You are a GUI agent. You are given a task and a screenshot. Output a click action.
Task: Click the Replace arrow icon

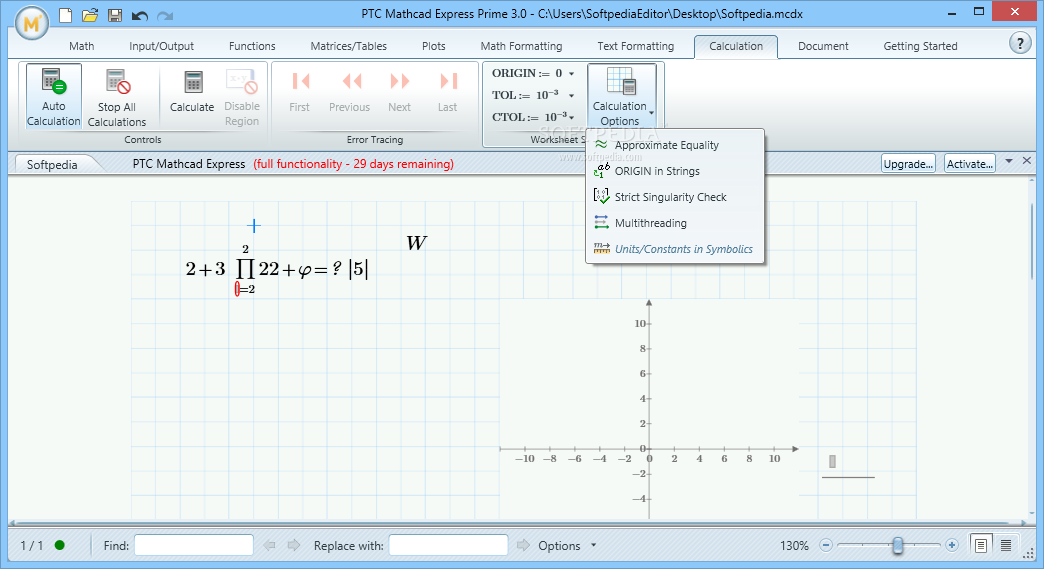523,545
